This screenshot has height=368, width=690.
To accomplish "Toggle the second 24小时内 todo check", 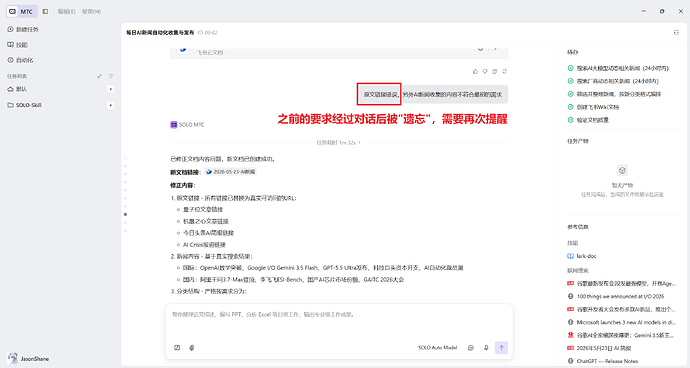I will (570, 81).
